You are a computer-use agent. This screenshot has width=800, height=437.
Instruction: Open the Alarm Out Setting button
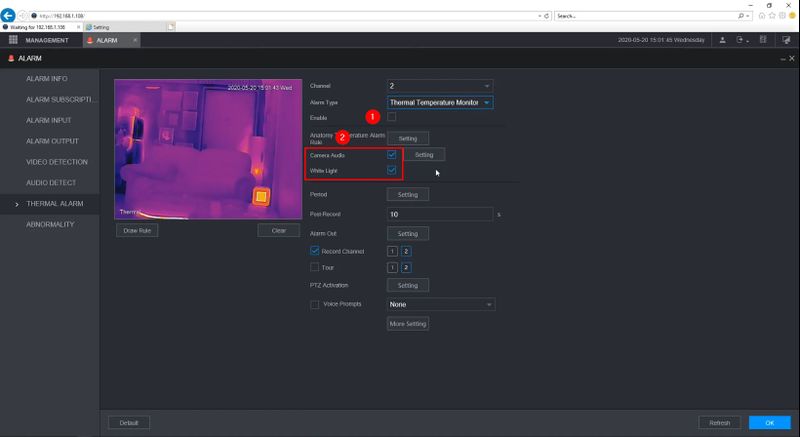[408, 234]
